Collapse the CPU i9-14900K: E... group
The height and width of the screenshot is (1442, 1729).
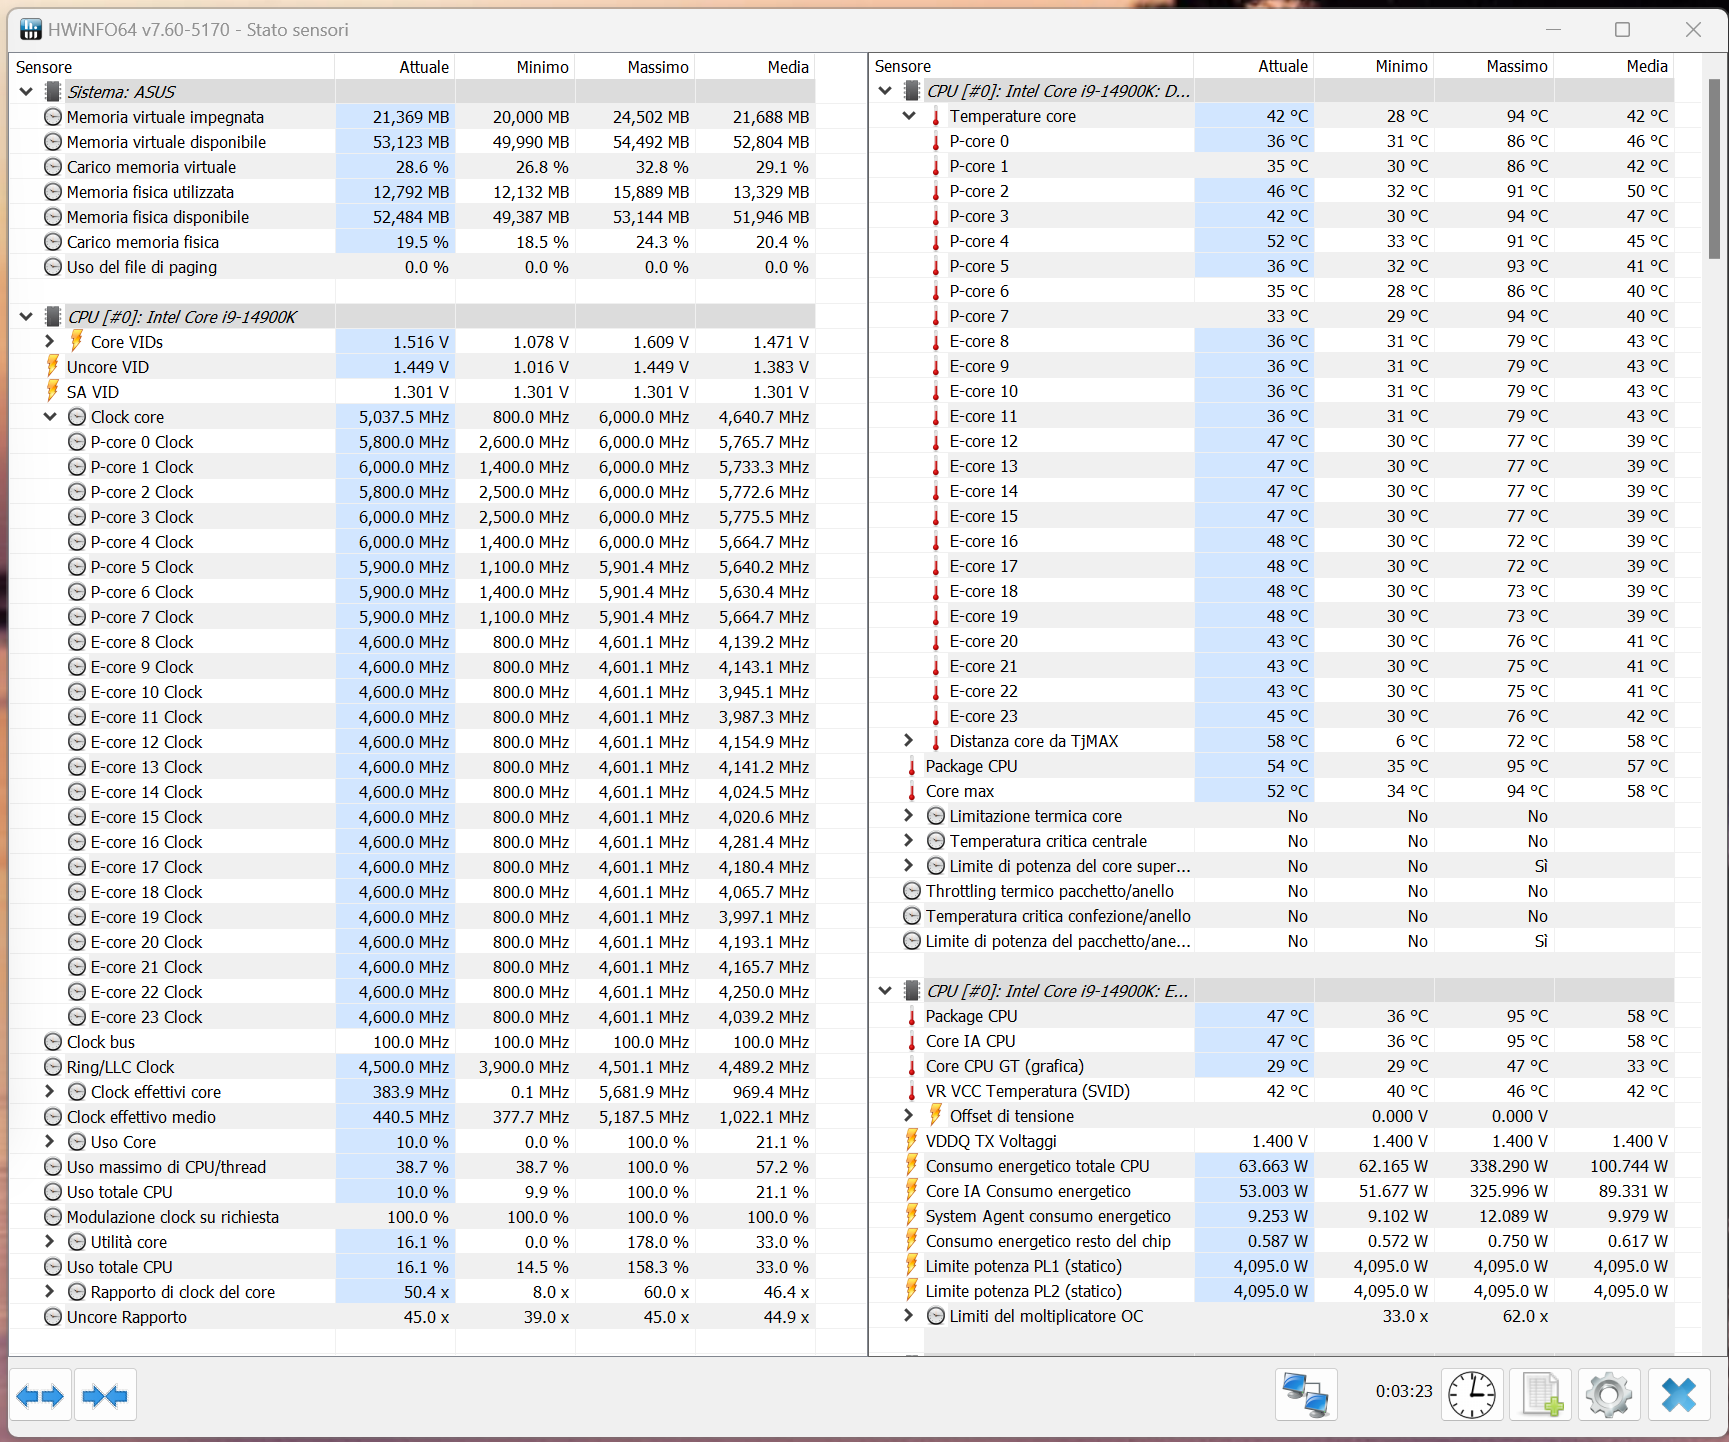(885, 991)
